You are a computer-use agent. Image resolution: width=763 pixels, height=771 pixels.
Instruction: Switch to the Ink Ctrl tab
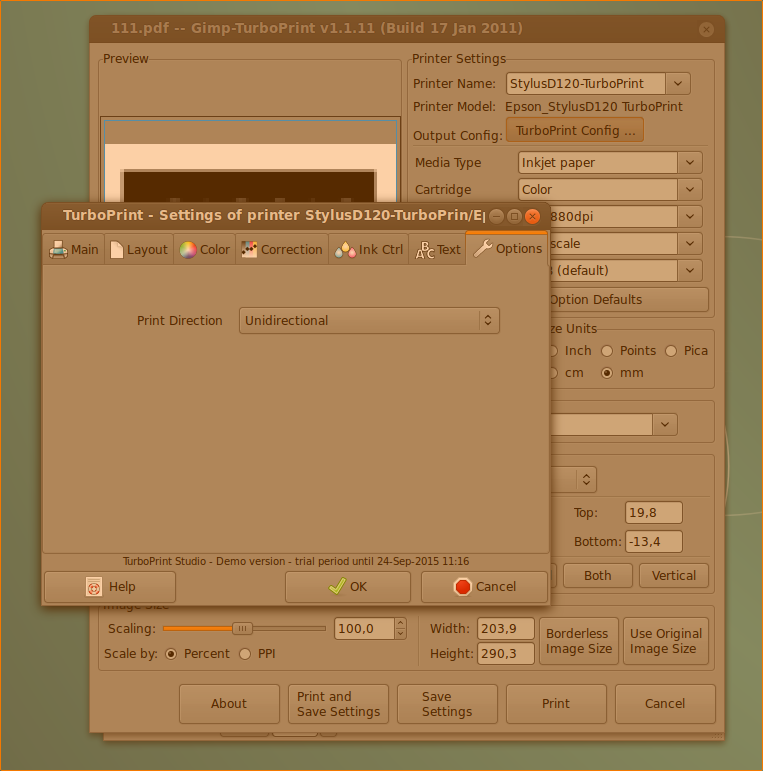(x=368, y=250)
